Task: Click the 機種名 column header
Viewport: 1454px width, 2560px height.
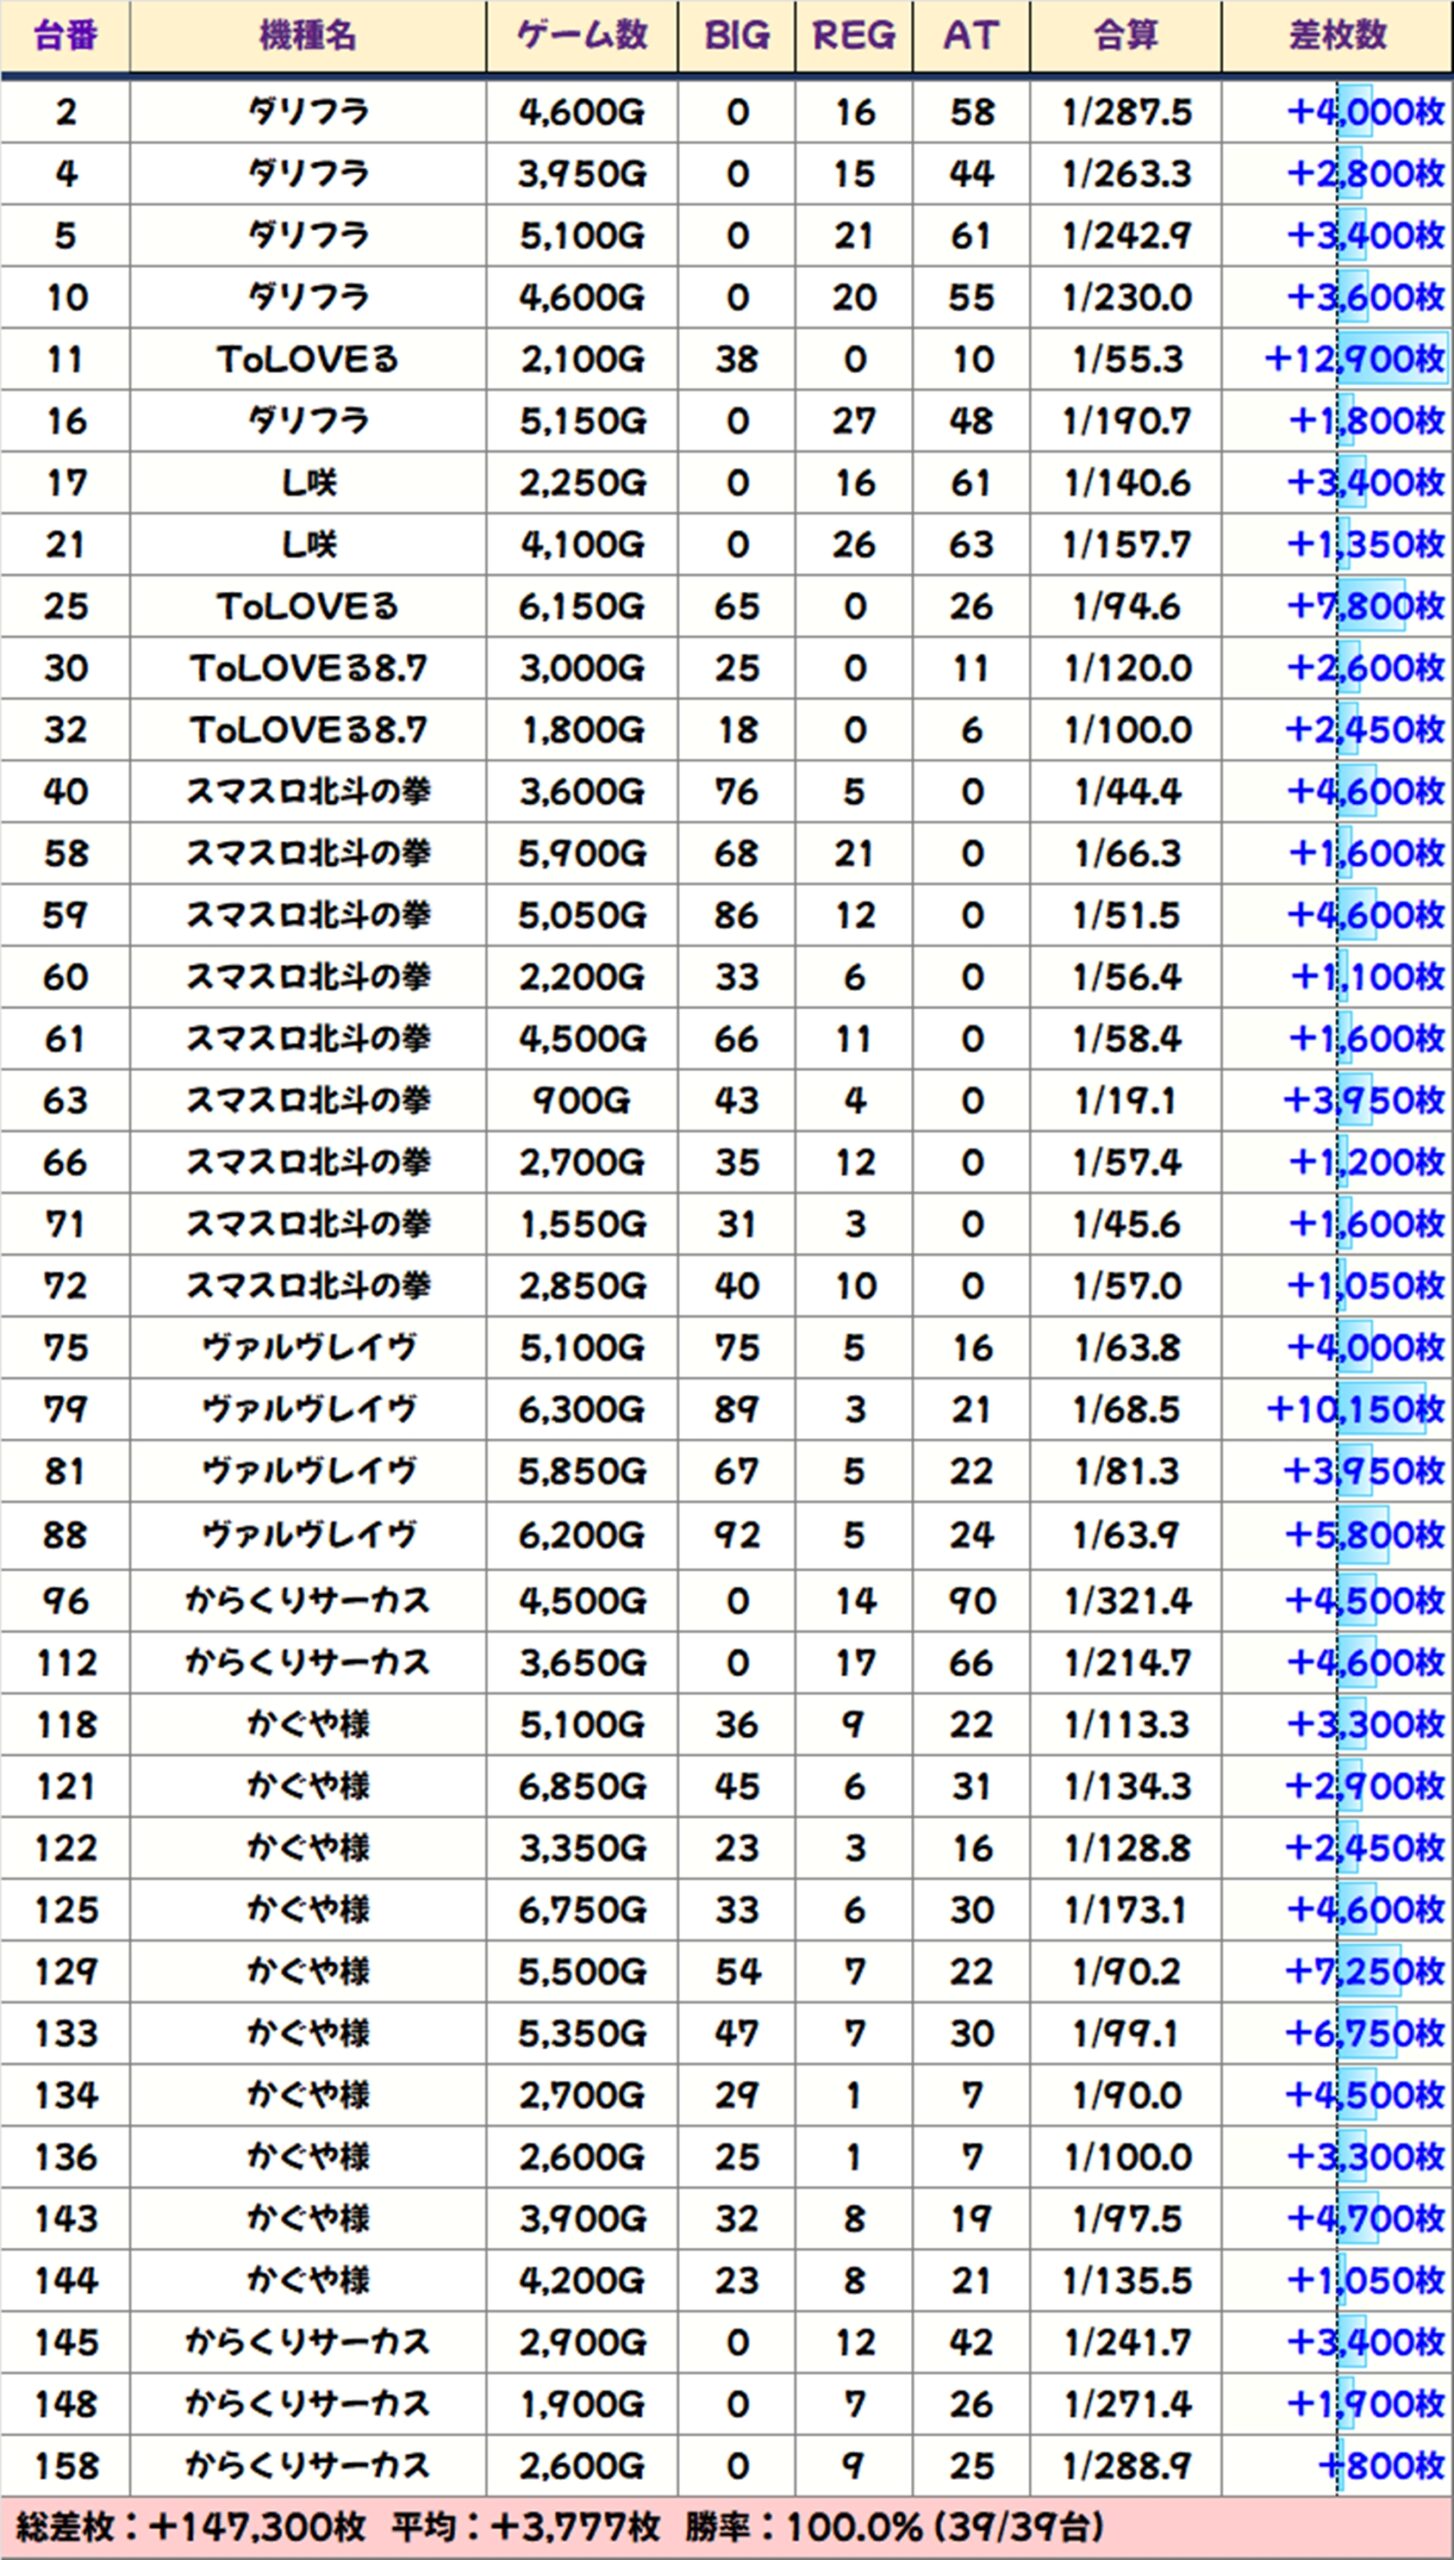Action: 308,36
